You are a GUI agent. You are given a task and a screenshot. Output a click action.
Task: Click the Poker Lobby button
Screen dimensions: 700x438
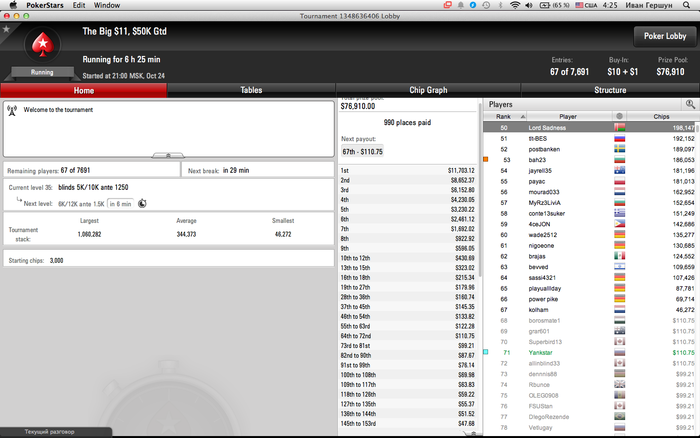(x=665, y=36)
